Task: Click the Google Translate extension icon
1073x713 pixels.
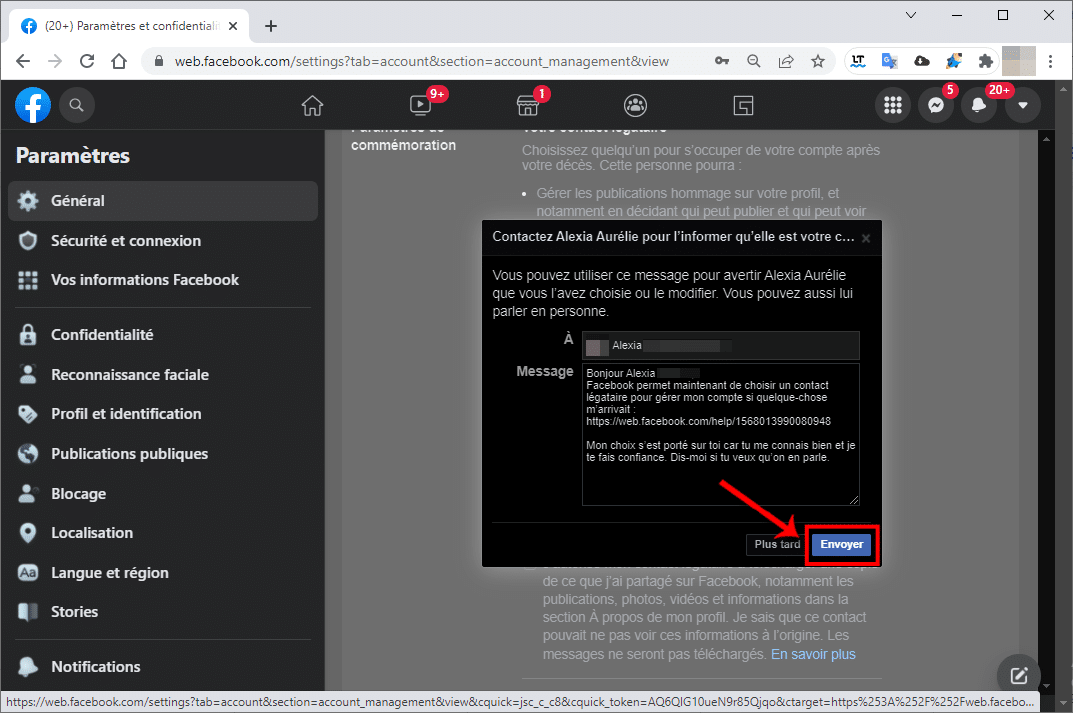Action: click(x=890, y=61)
